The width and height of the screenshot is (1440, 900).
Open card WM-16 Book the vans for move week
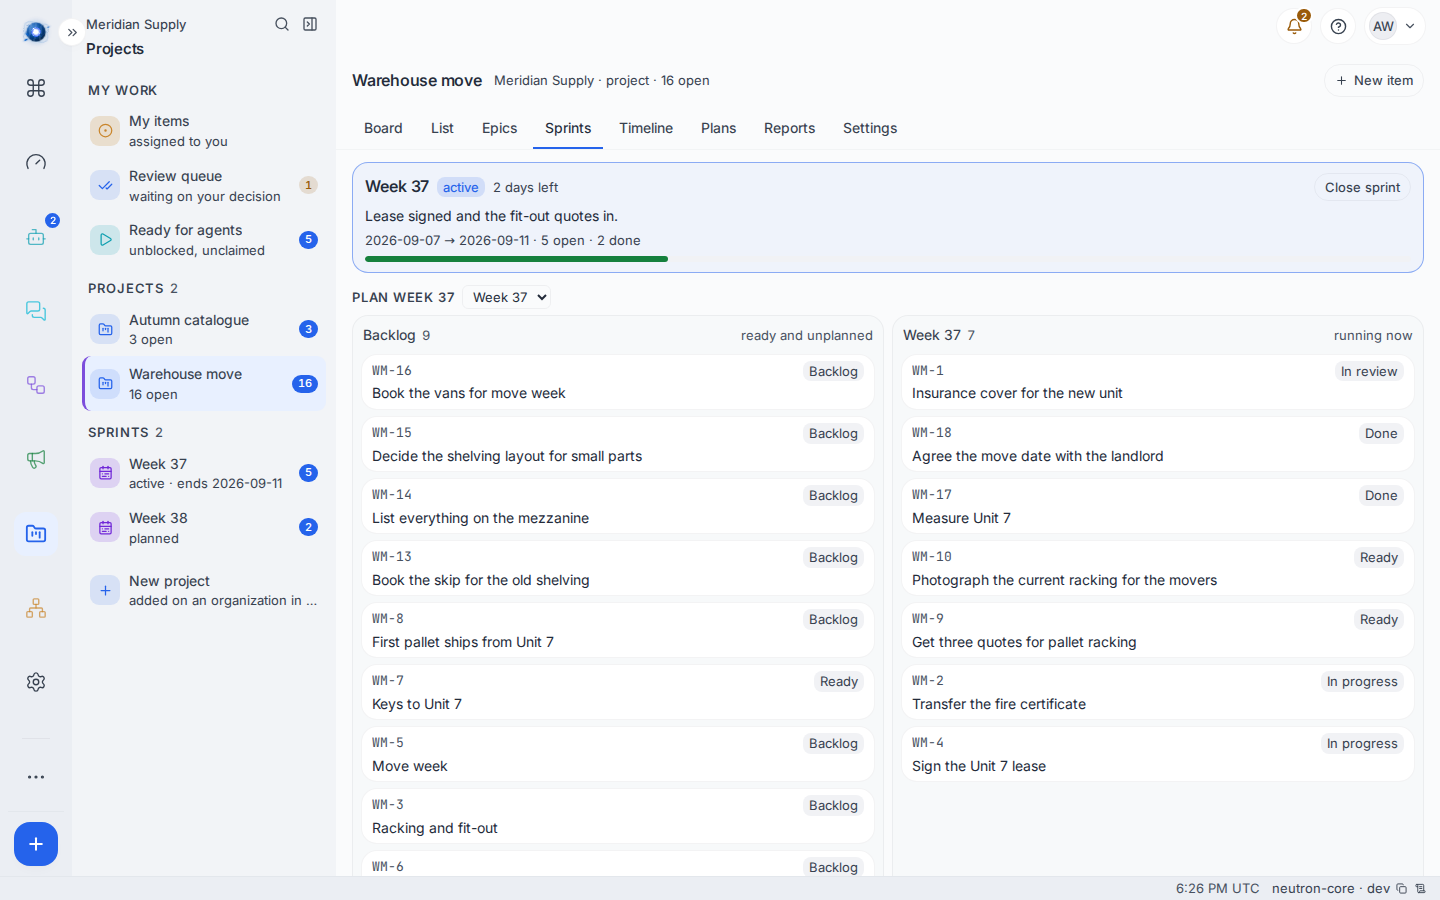click(x=617, y=382)
